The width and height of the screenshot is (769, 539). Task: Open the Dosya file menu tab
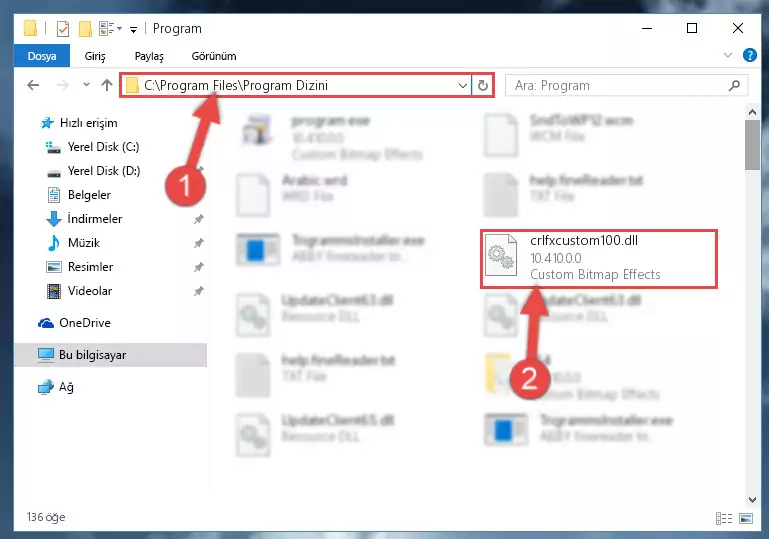(42, 56)
